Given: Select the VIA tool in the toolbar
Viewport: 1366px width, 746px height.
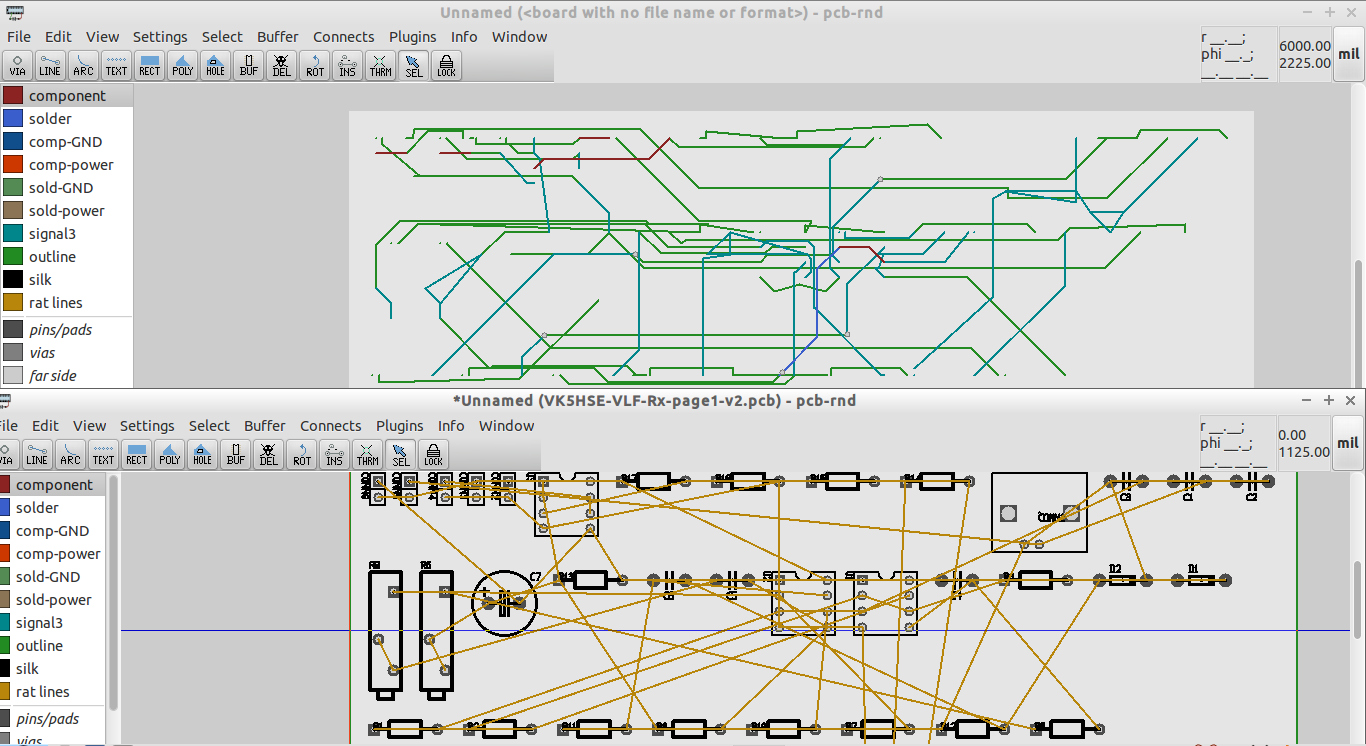Looking at the screenshot, I should coord(17,65).
